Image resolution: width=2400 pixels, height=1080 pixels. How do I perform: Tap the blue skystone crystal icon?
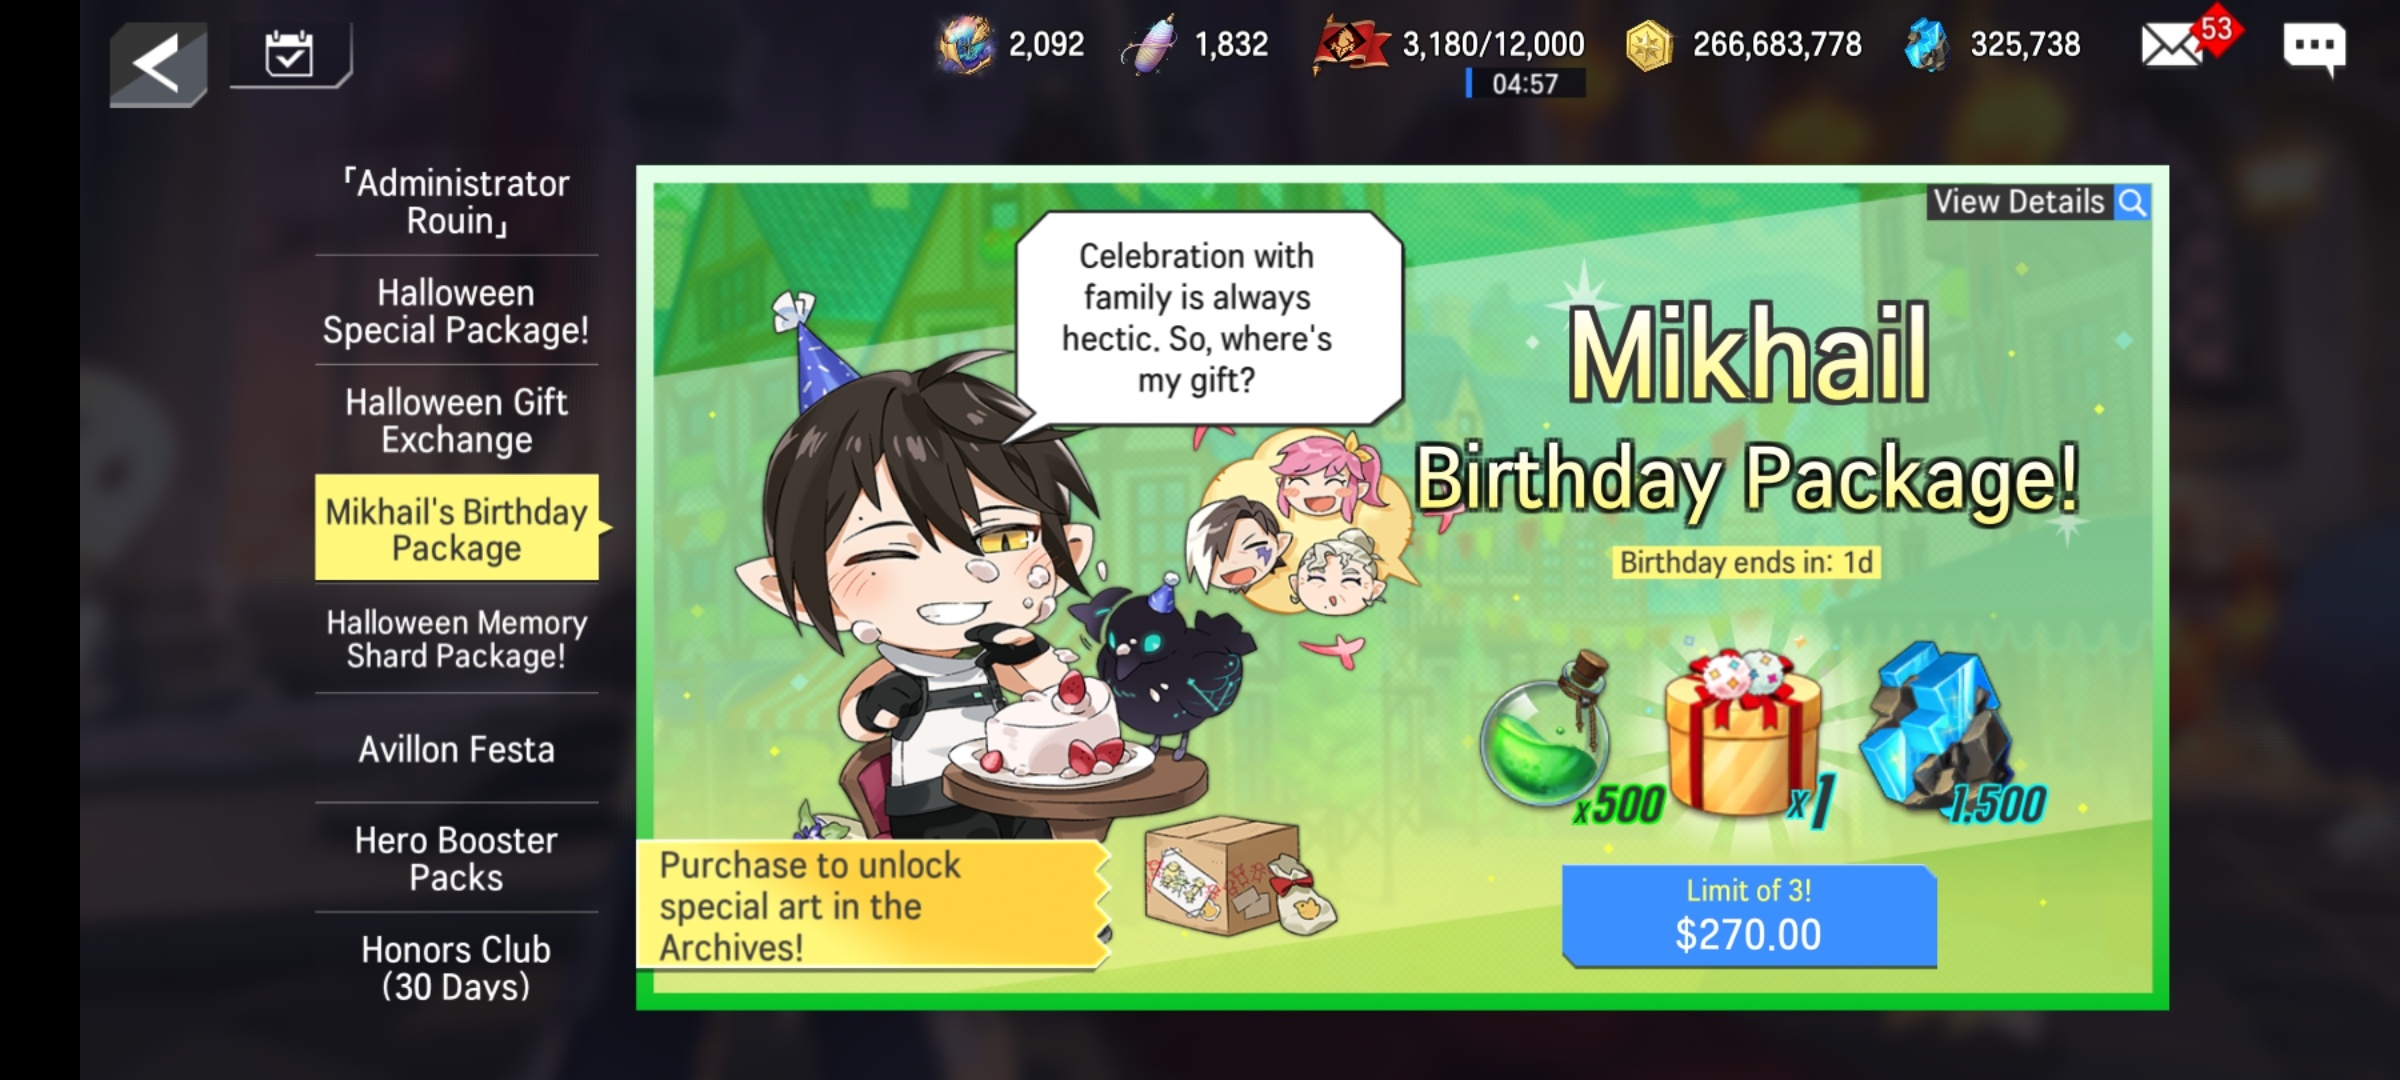click(1926, 46)
